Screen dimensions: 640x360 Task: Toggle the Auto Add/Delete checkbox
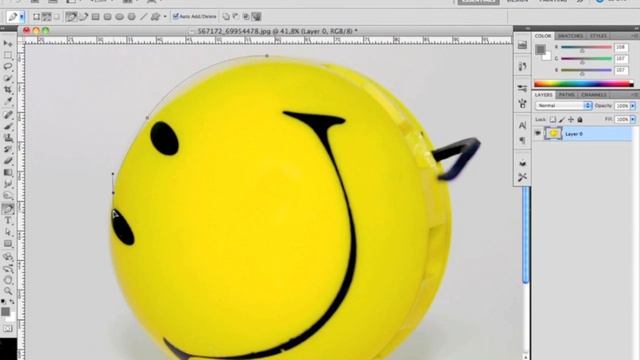pyautogui.click(x=176, y=16)
